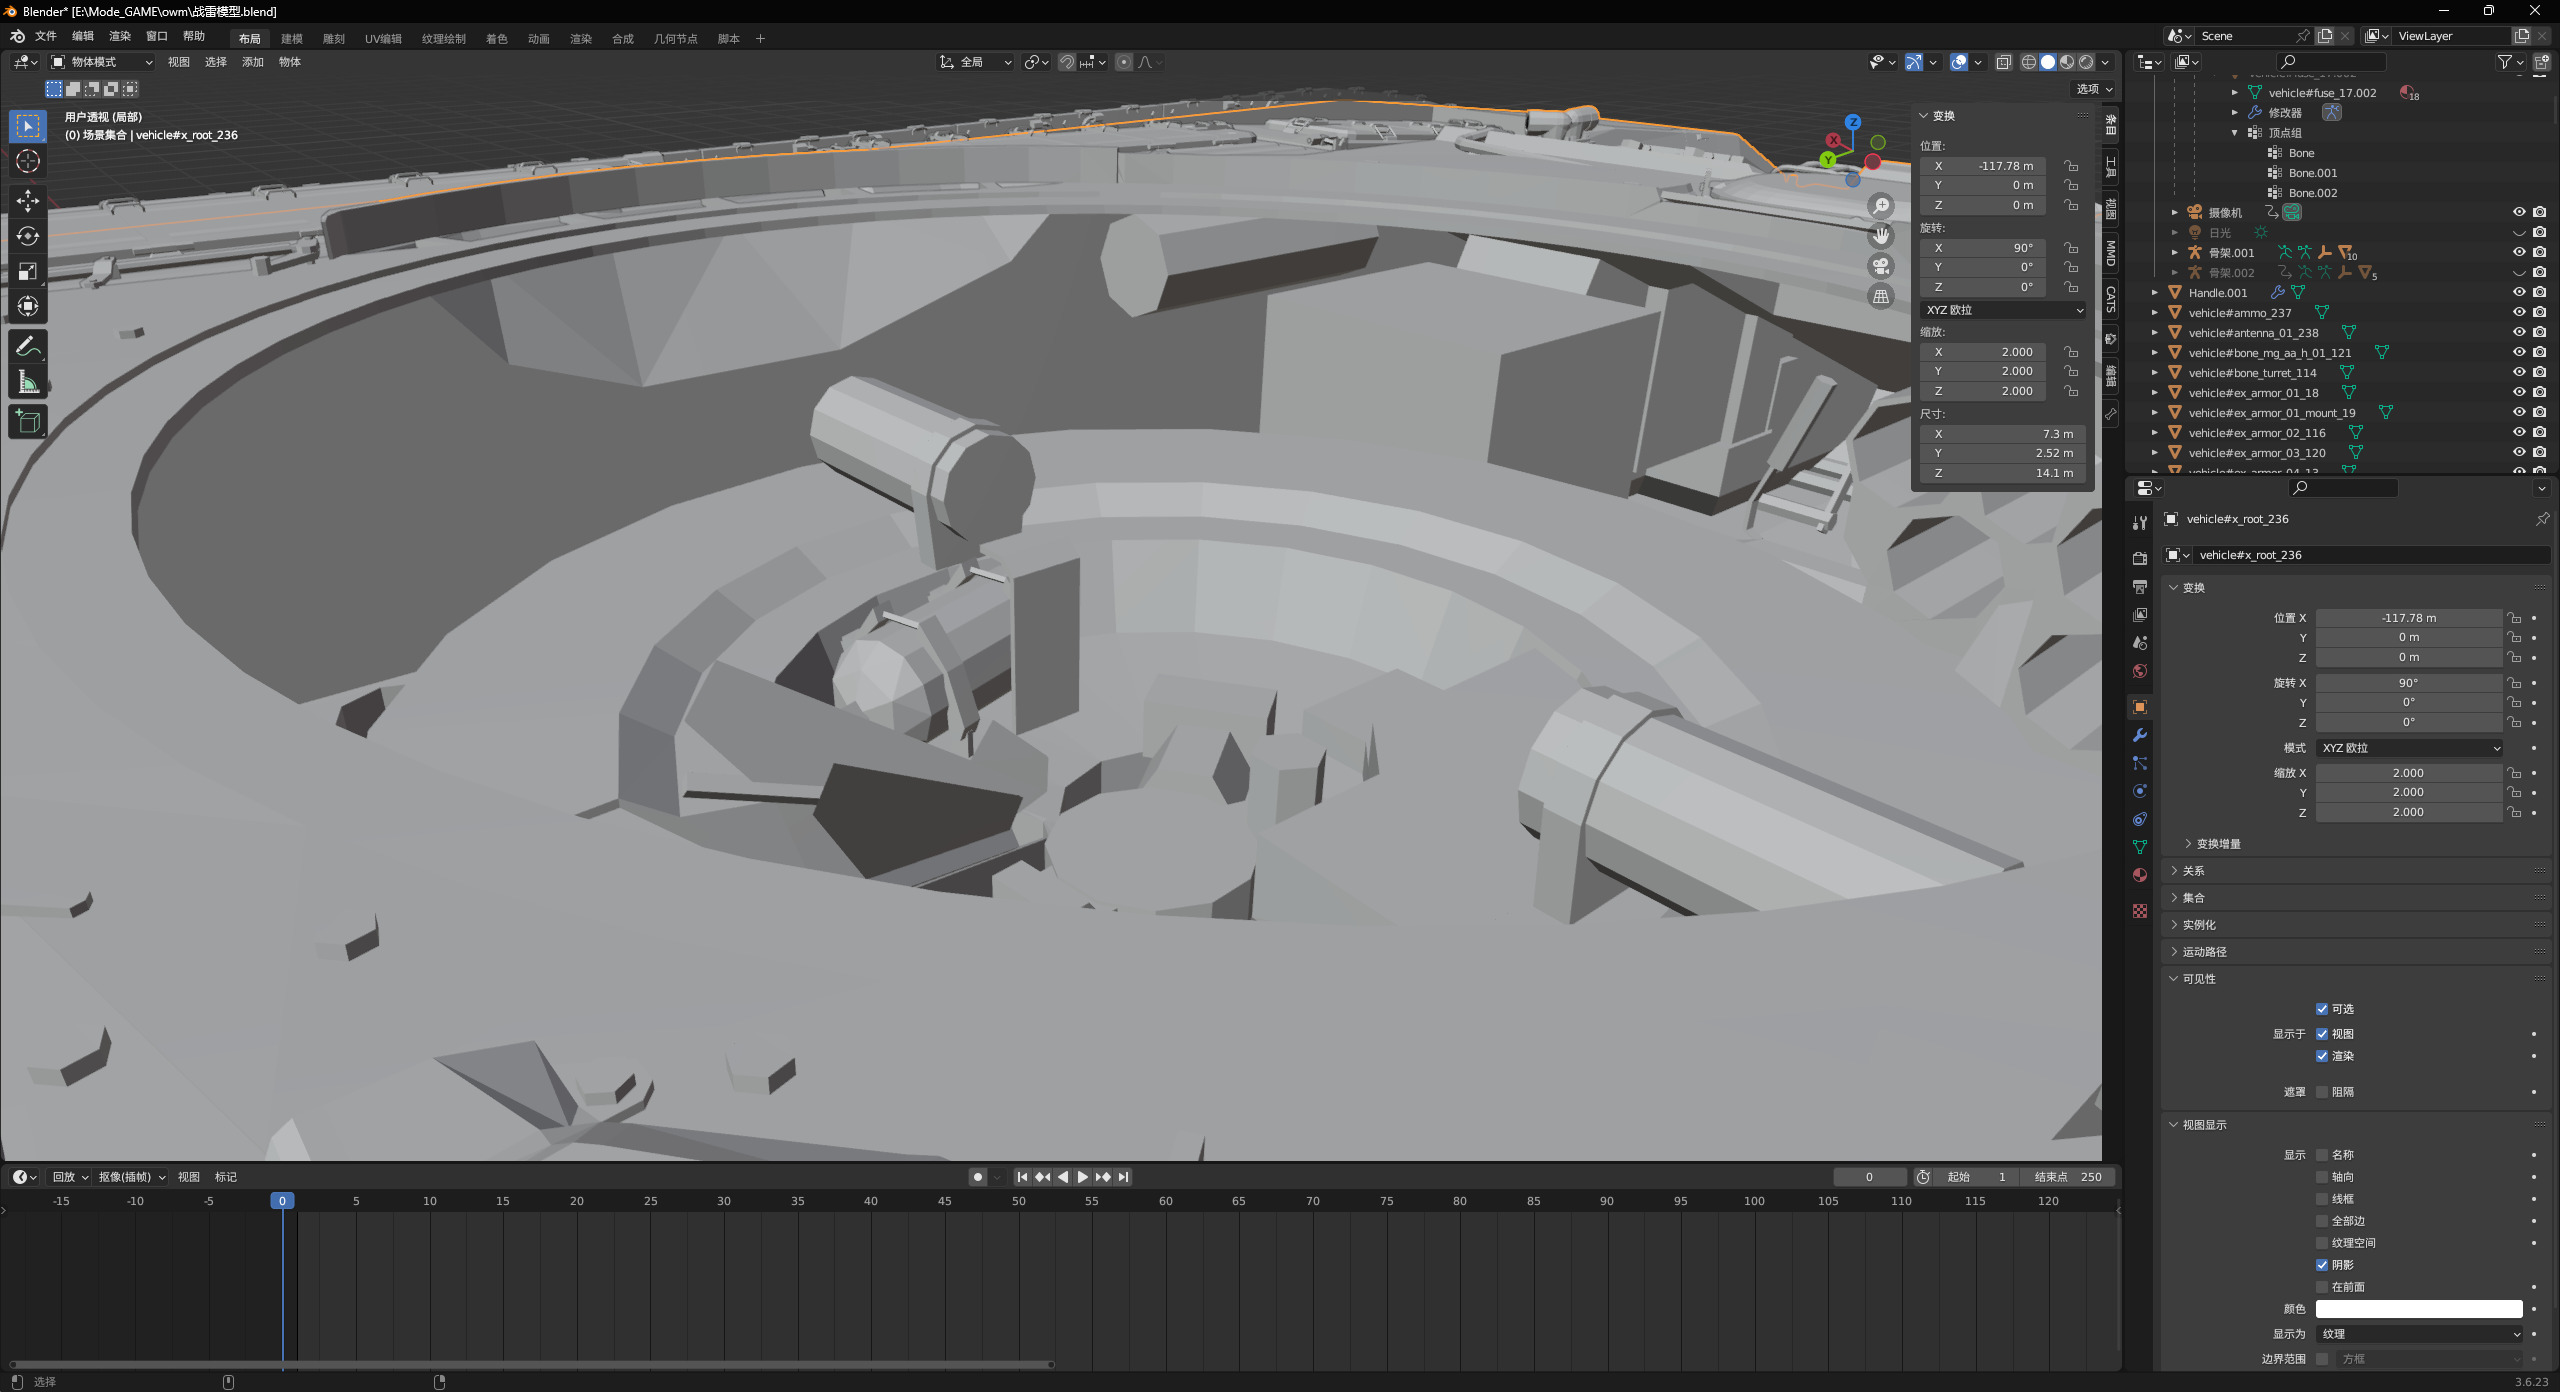
Task: Open the XYZ 欧拉 rotation mode dropdown
Action: [x=2408, y=748]
